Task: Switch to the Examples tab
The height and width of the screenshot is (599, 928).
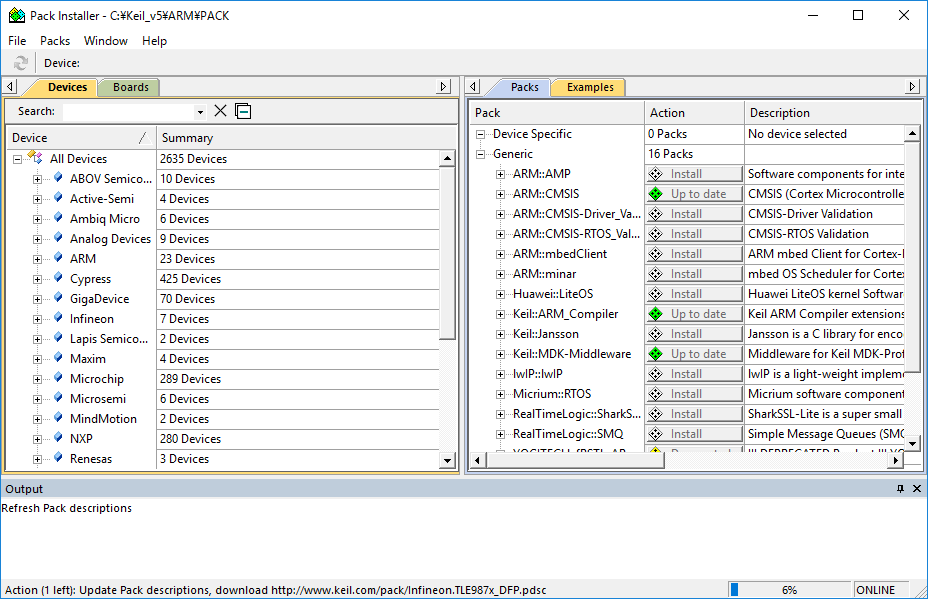Action: pyautogui.click(x=589, y=87)
